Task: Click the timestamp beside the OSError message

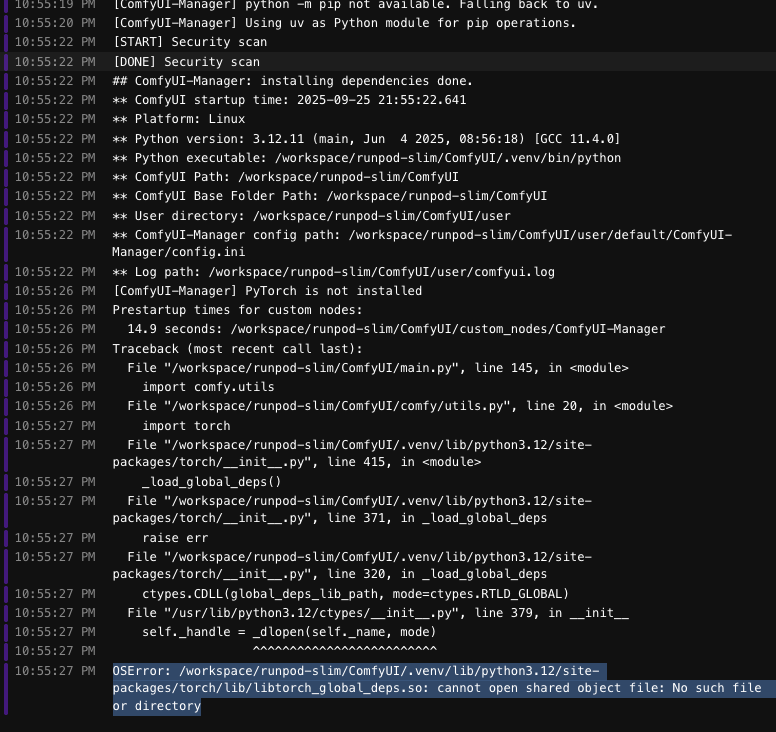Action: coord(55,671)
